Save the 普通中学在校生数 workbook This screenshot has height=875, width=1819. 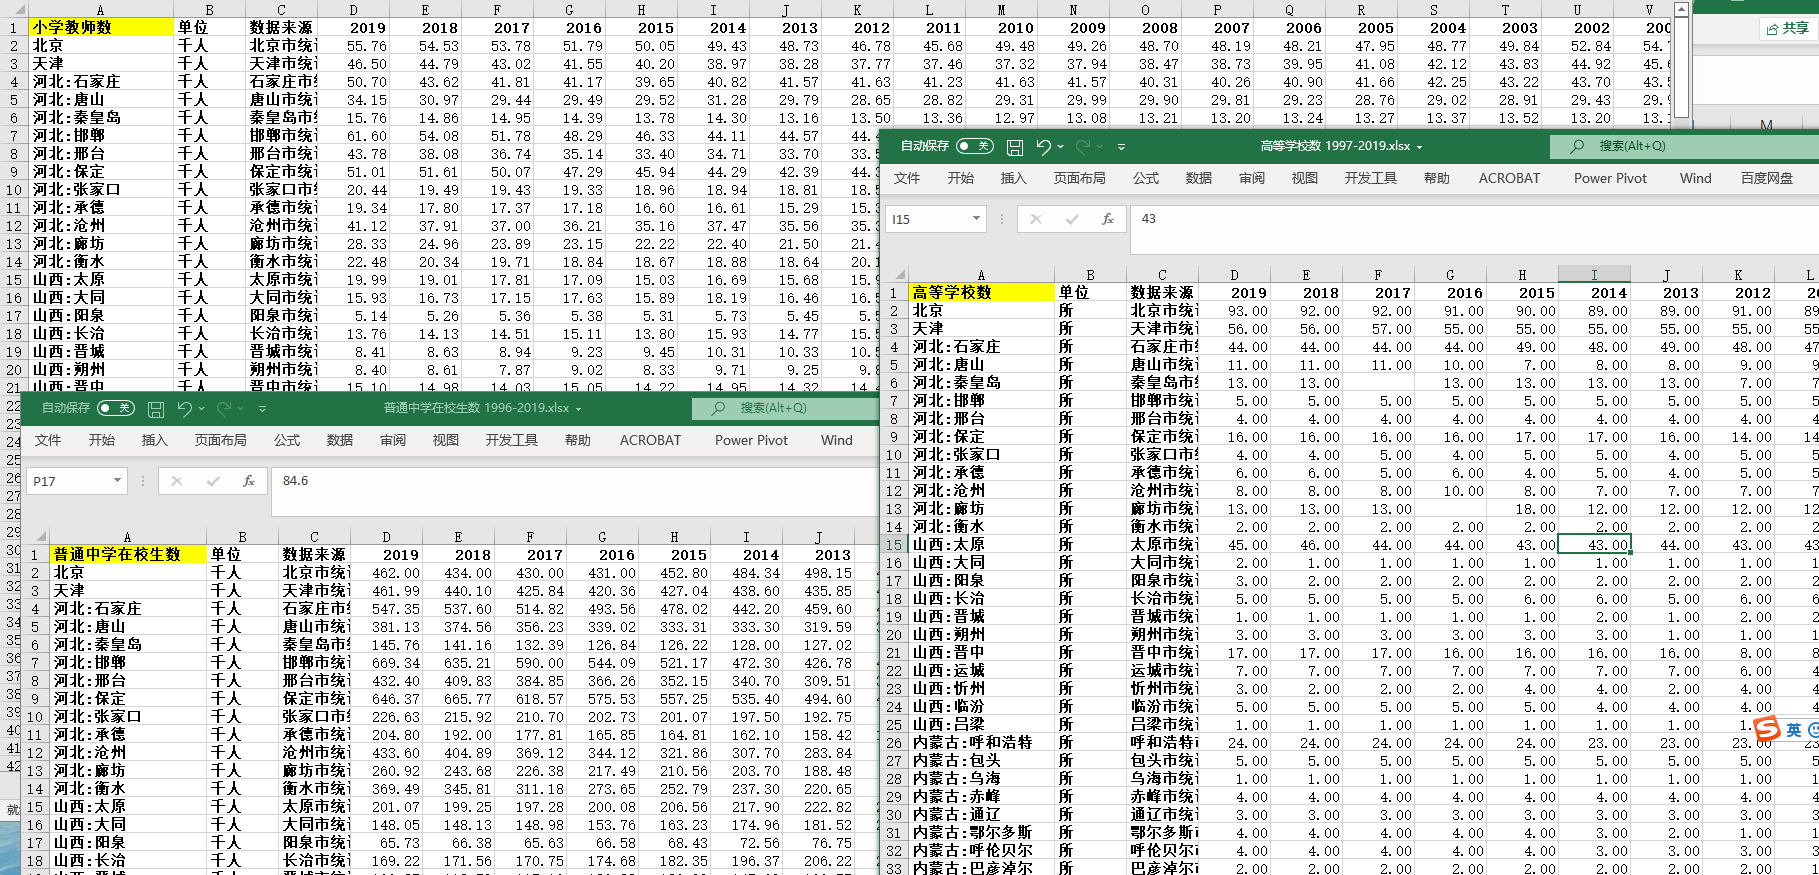[156, 409]
